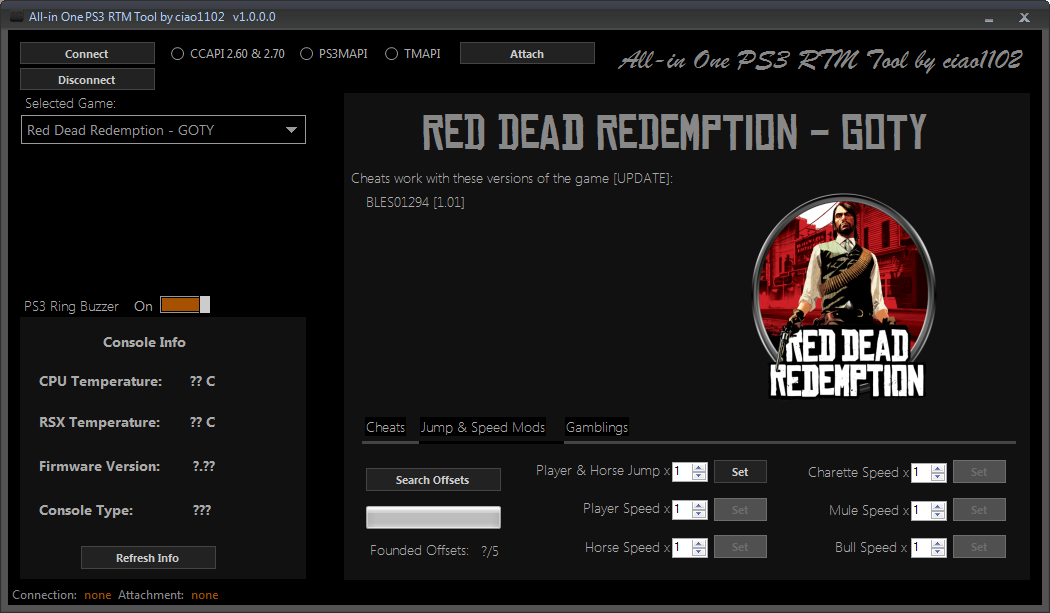Image resolution: width=1050 pixels, height=613 pixels.
Task: Click the Charette Speed value field
Action: 921,472
